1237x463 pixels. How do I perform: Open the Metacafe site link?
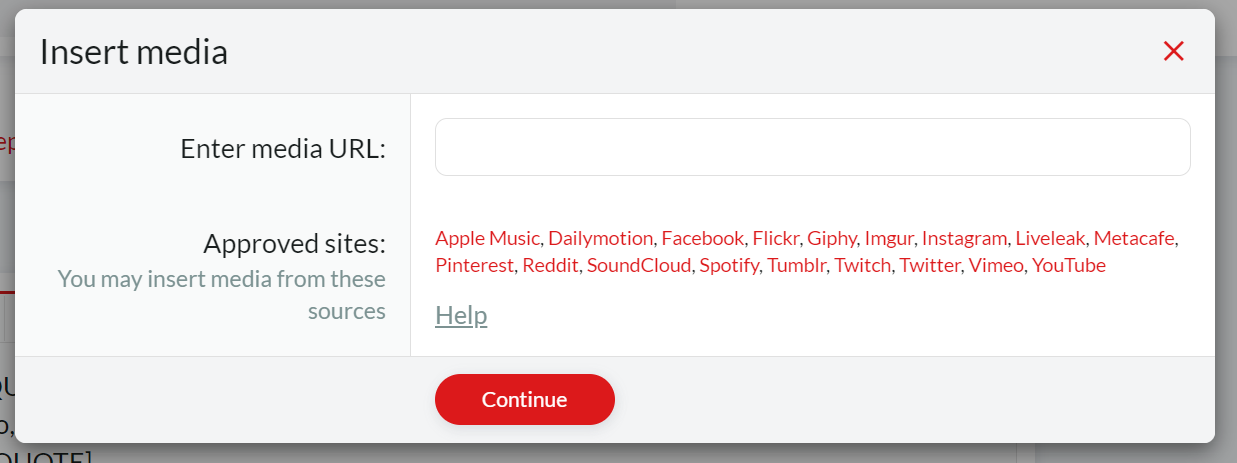point(1135,238)
